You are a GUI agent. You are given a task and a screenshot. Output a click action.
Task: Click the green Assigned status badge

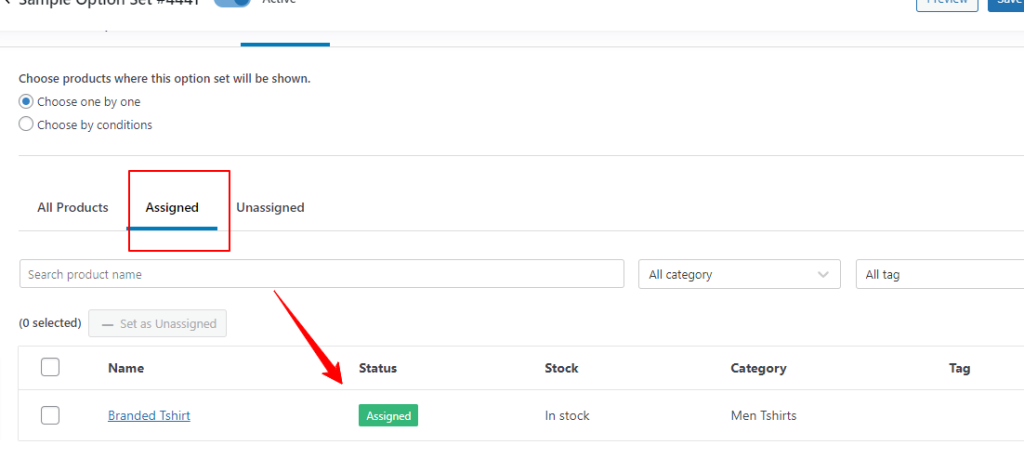click(388, 416)
